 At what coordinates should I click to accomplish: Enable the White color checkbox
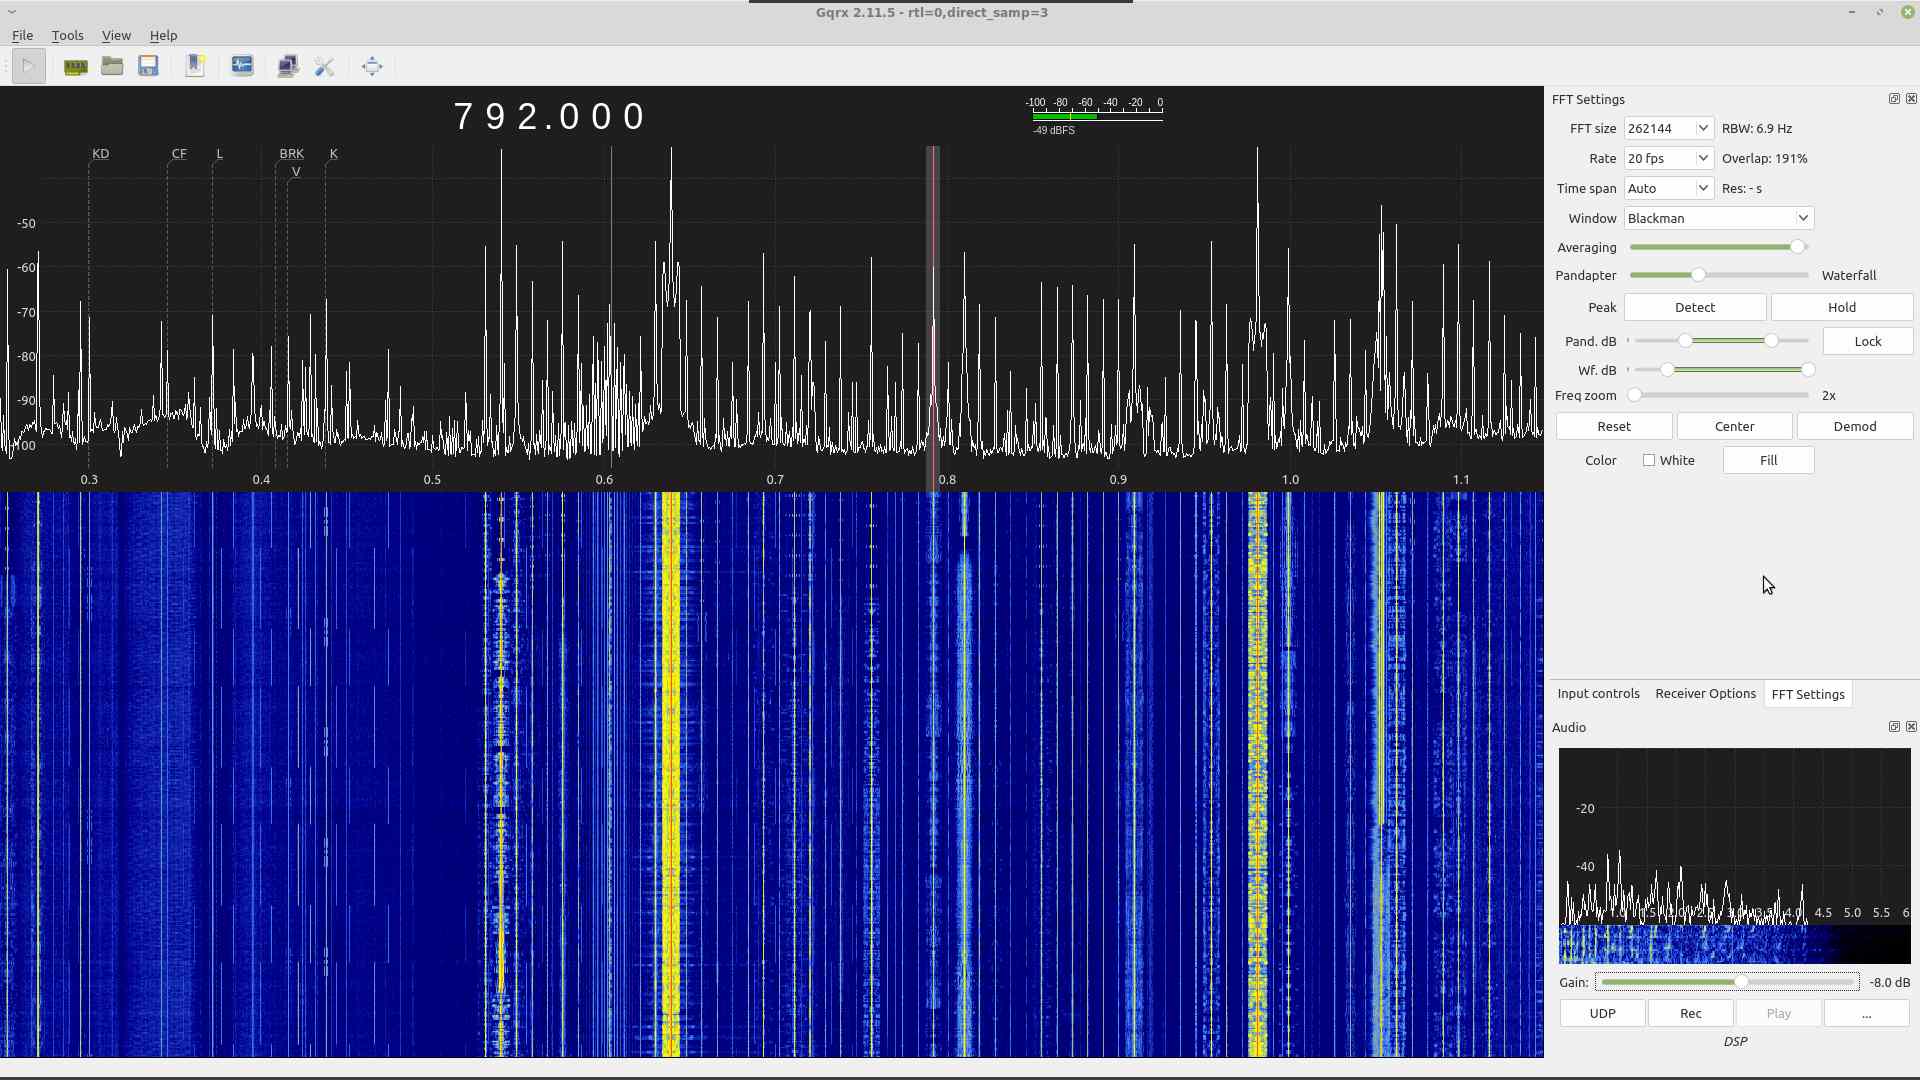1649,461
